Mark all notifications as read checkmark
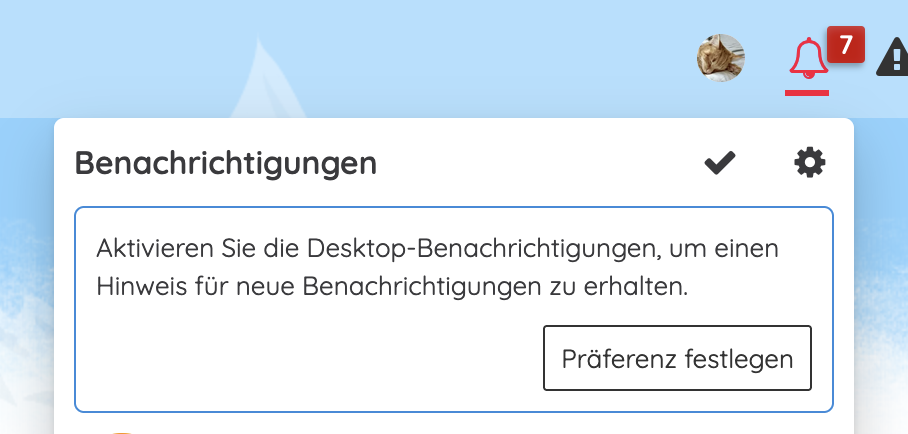The image size is (908, 434). [x=719, y=162]
